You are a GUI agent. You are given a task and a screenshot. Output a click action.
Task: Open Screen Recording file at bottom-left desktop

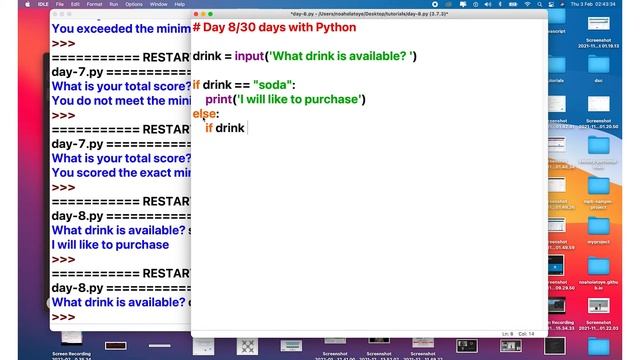pos(71,346)
